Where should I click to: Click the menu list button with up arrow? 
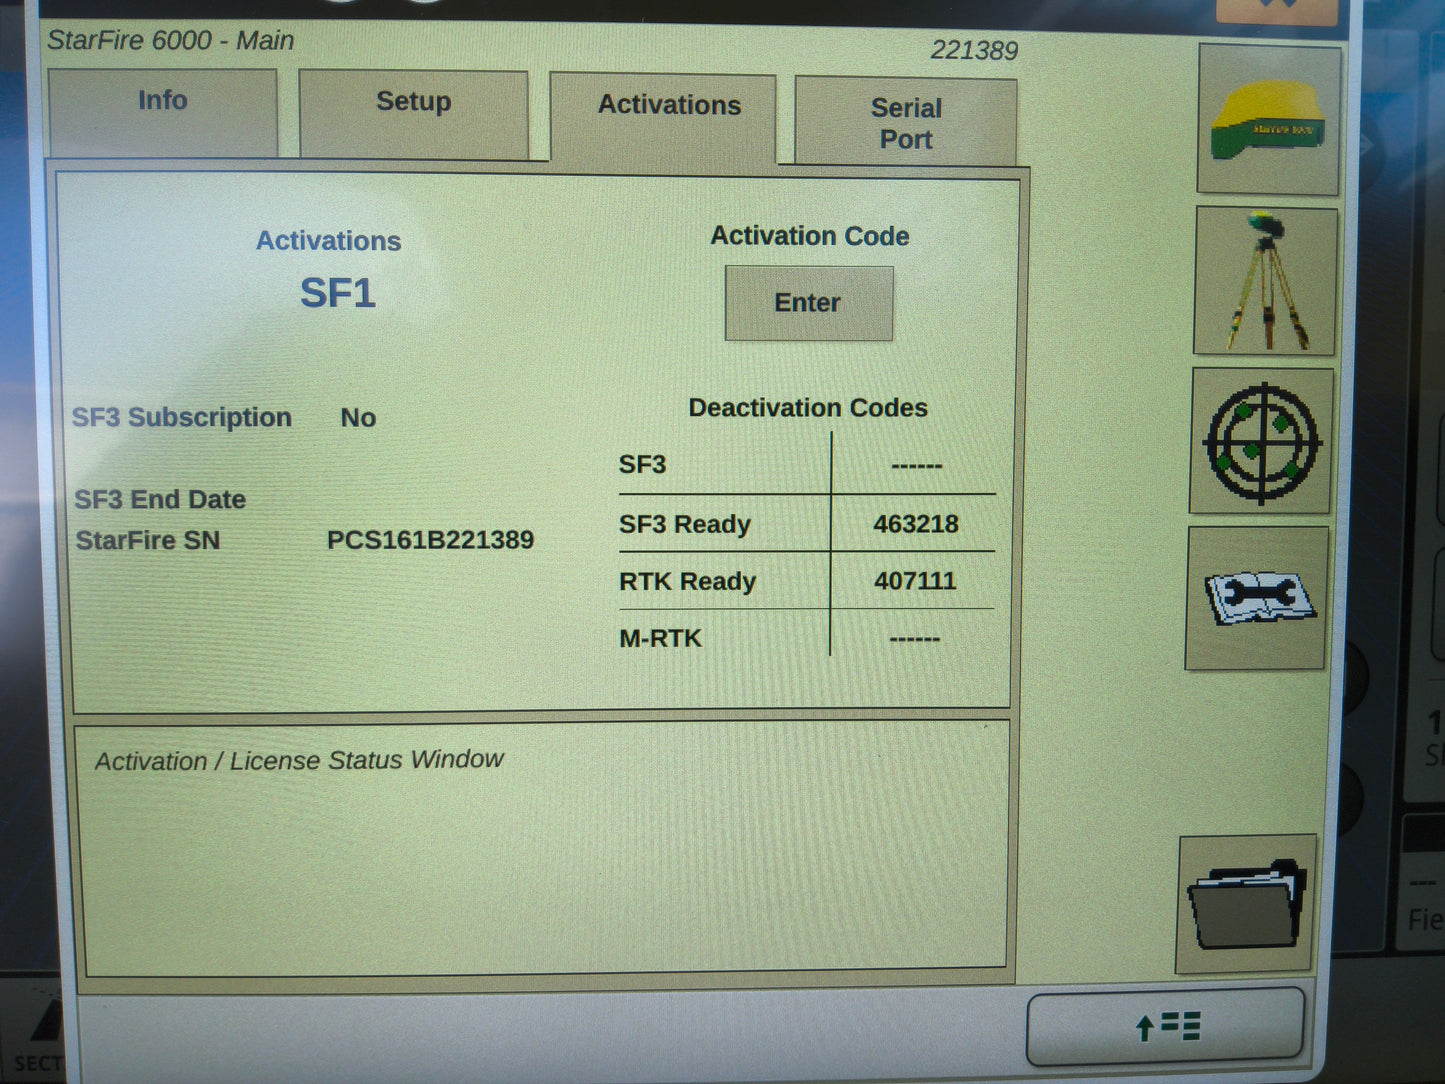[x=1166, y=1026]
